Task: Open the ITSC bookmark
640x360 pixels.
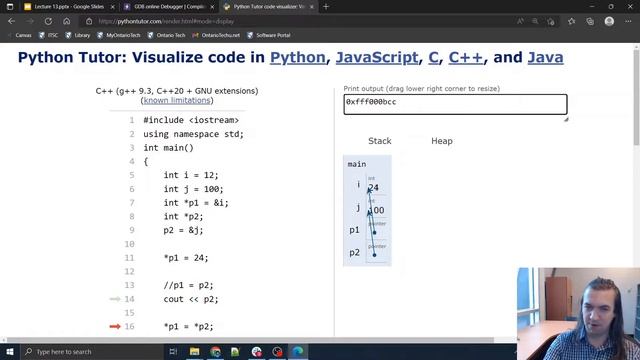Action: tap(48, 36)
